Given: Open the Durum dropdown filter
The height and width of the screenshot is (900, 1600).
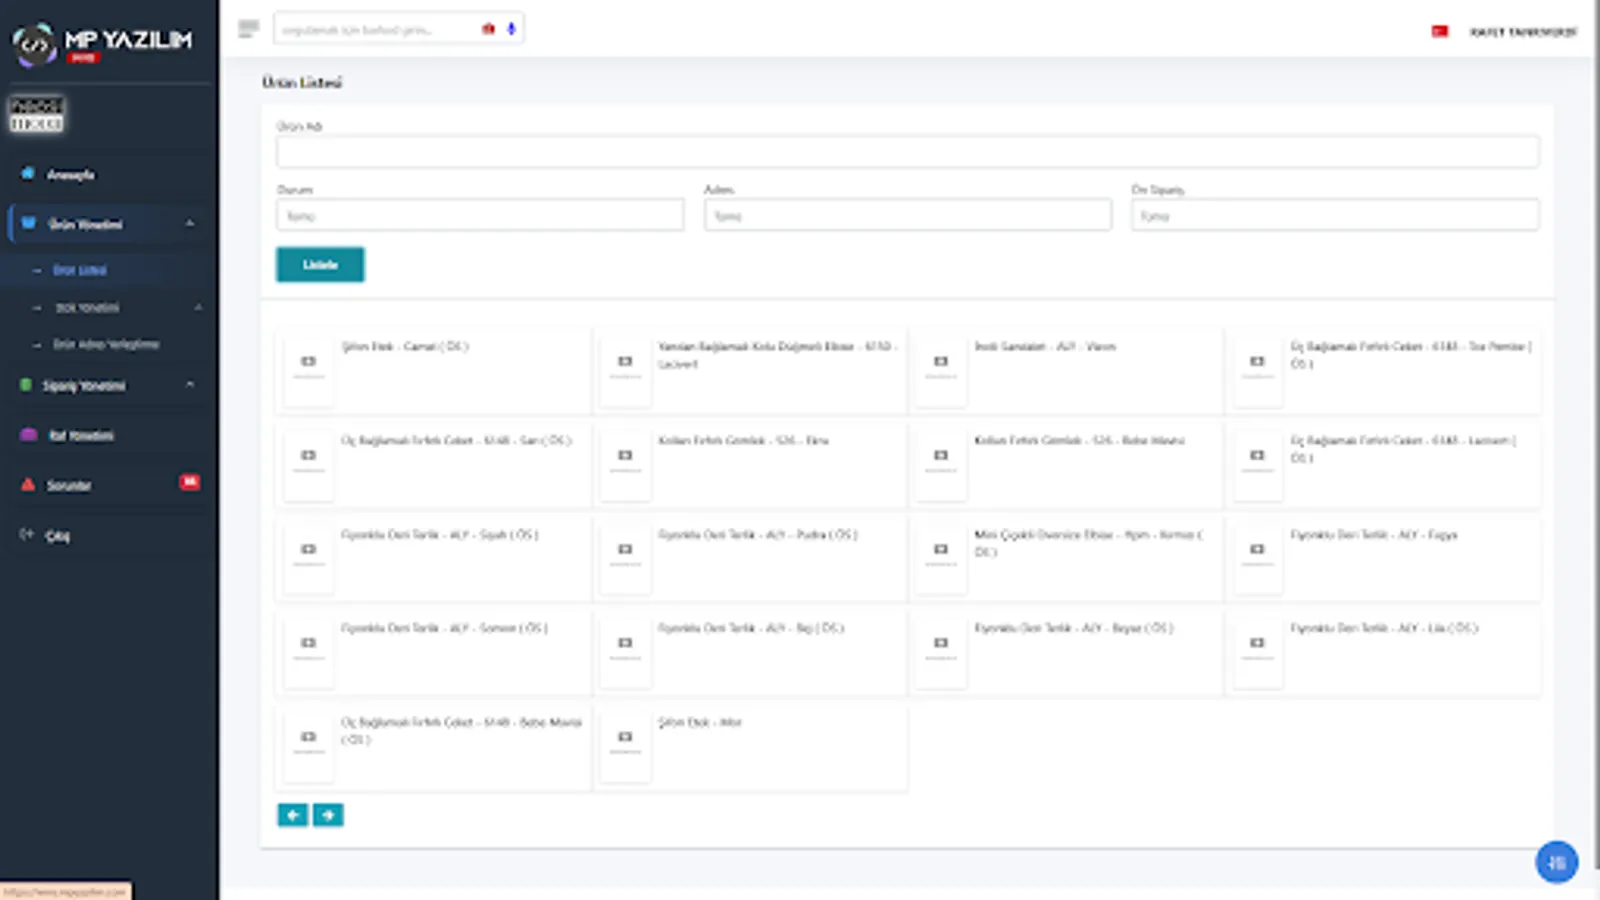Looking at the screenshot, I should 479,214.
